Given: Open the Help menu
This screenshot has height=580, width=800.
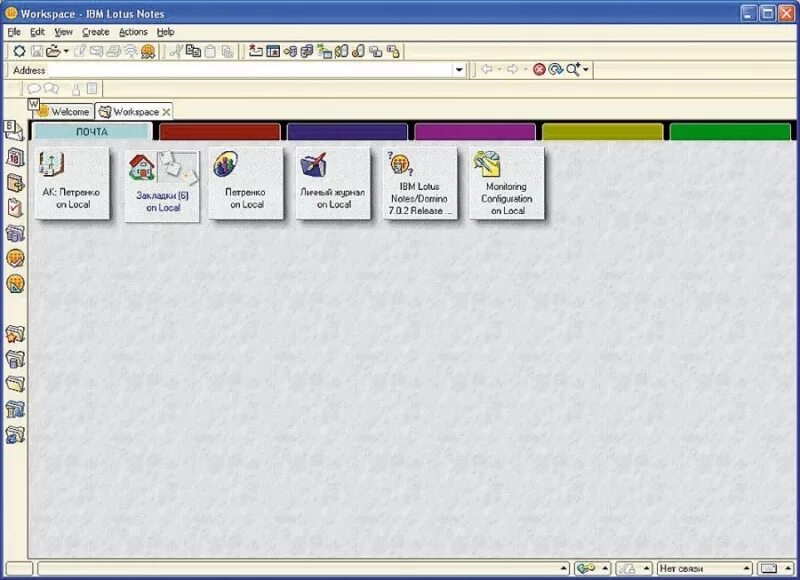Looking at the screenshot, I should 165,32.
